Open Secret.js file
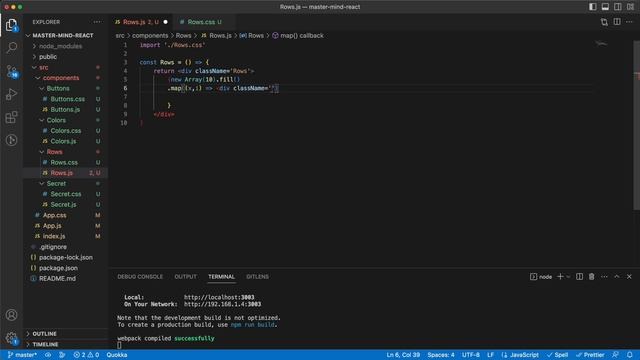Screen dimensions: 640x360 (x=65, y=204)
